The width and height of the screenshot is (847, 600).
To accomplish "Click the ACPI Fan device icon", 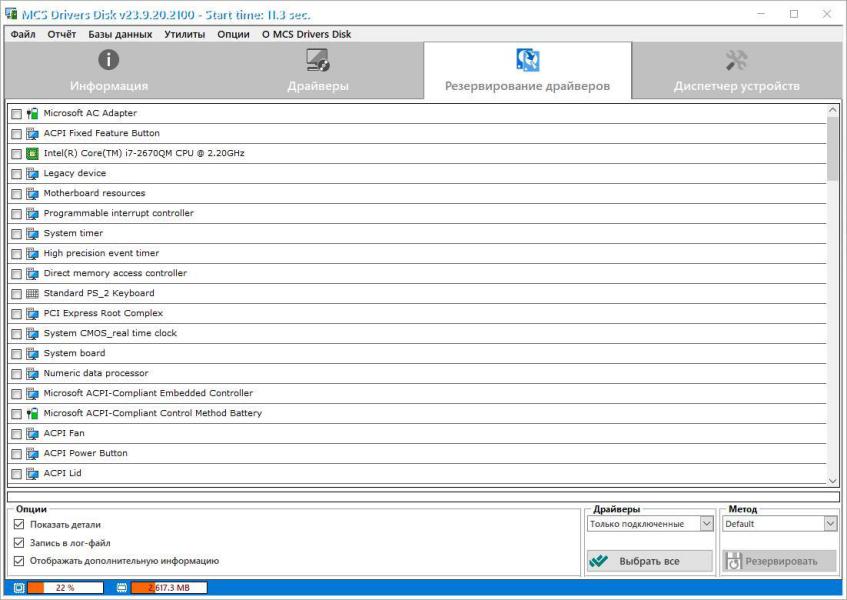I will pyautogui.click(x=32, y=433).
